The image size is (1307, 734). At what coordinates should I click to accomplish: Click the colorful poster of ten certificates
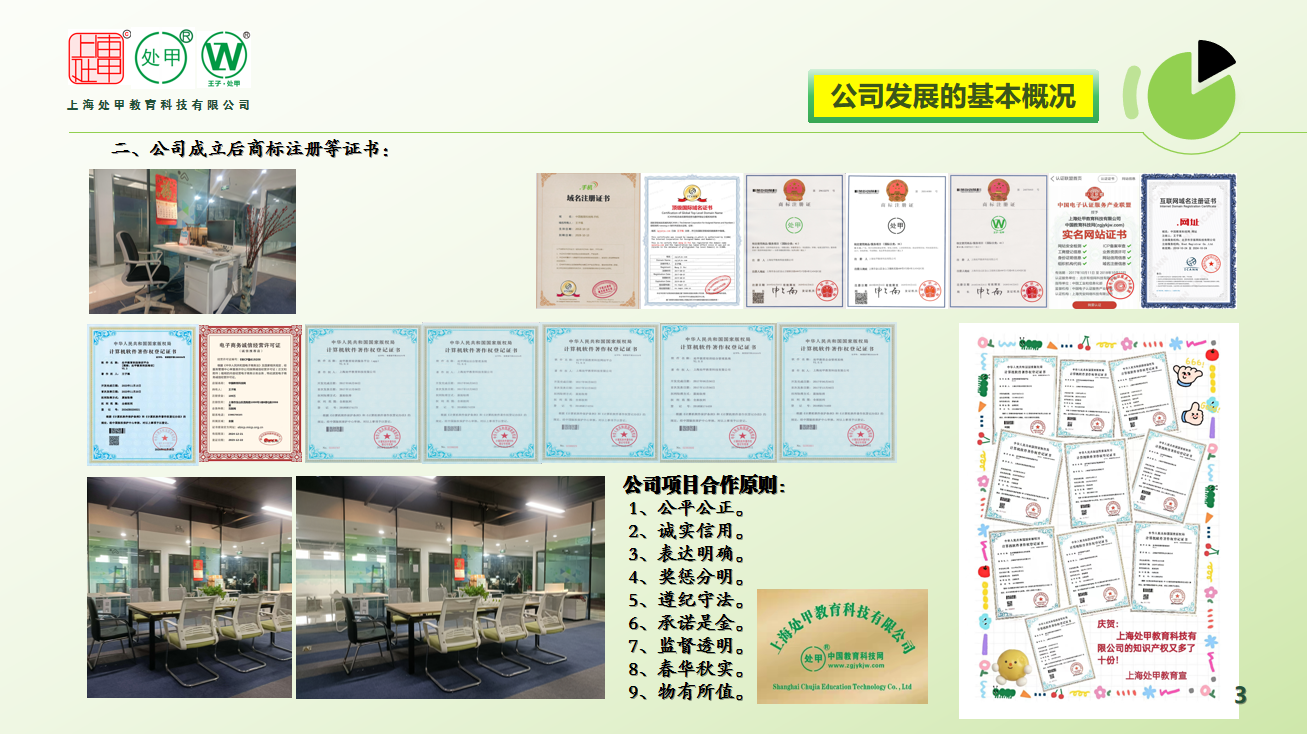pos(1098,520)
